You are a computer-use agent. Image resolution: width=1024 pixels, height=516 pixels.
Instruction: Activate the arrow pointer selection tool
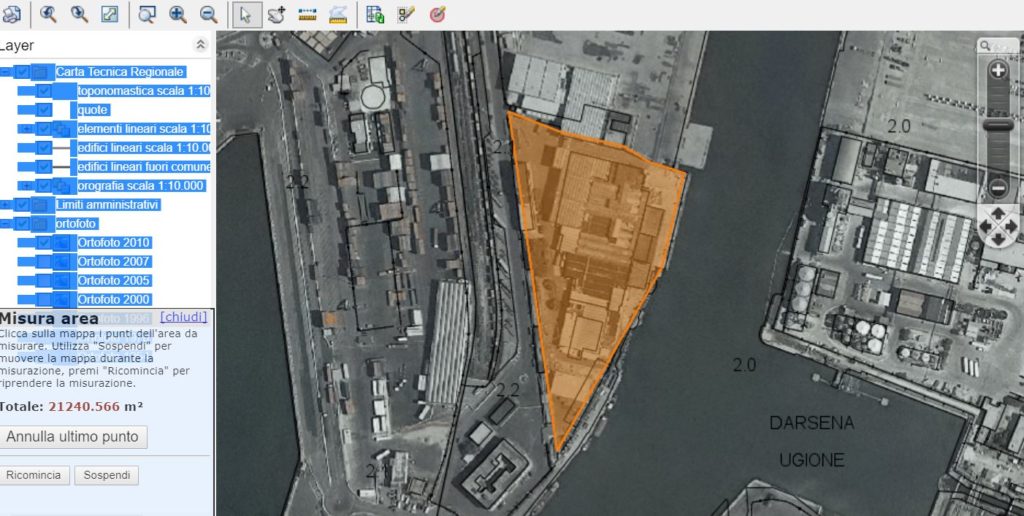[x=243, y=14]
